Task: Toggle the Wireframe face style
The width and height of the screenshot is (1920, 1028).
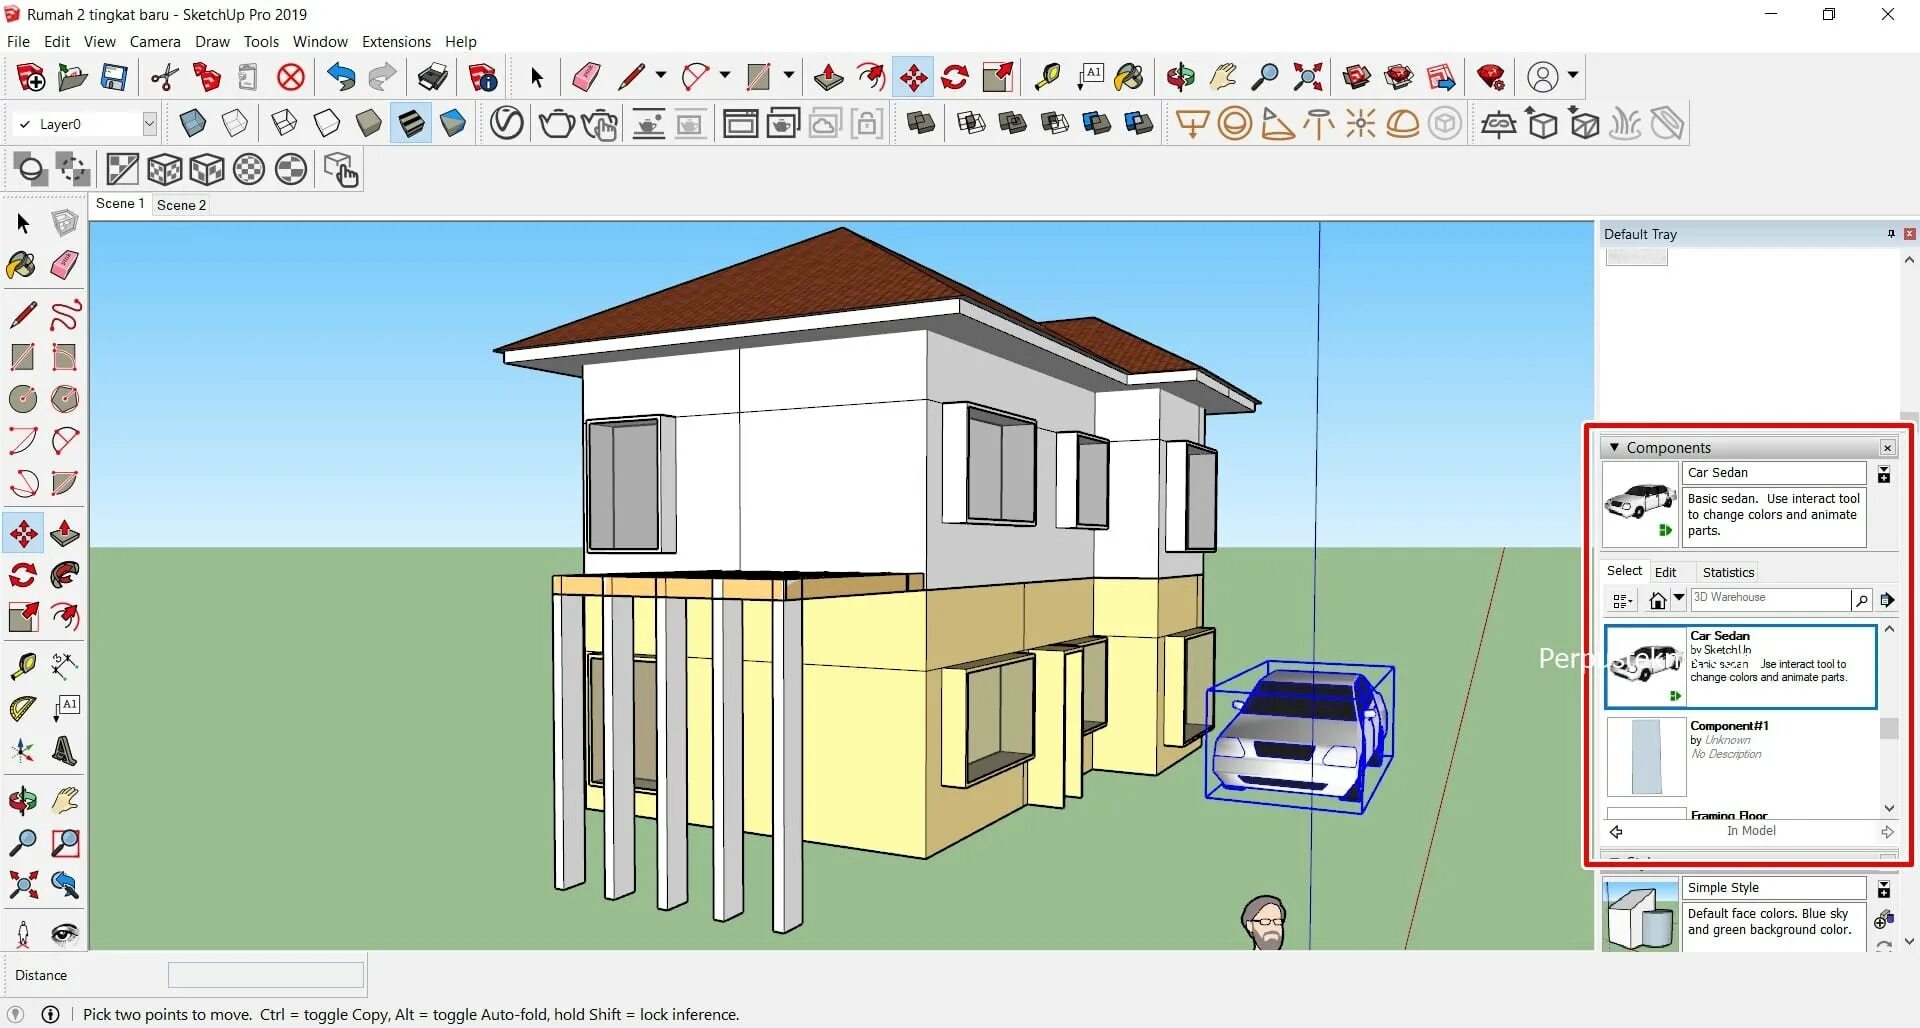Action: click(x=284, y=124)
